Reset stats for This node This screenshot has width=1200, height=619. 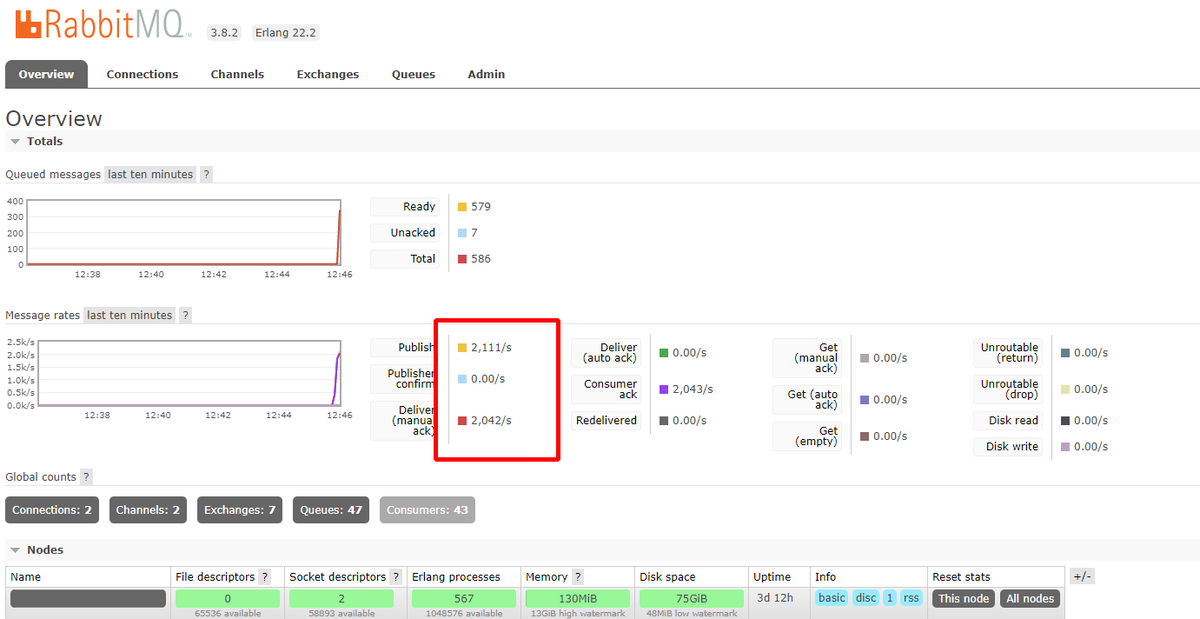tap(963, 598)
